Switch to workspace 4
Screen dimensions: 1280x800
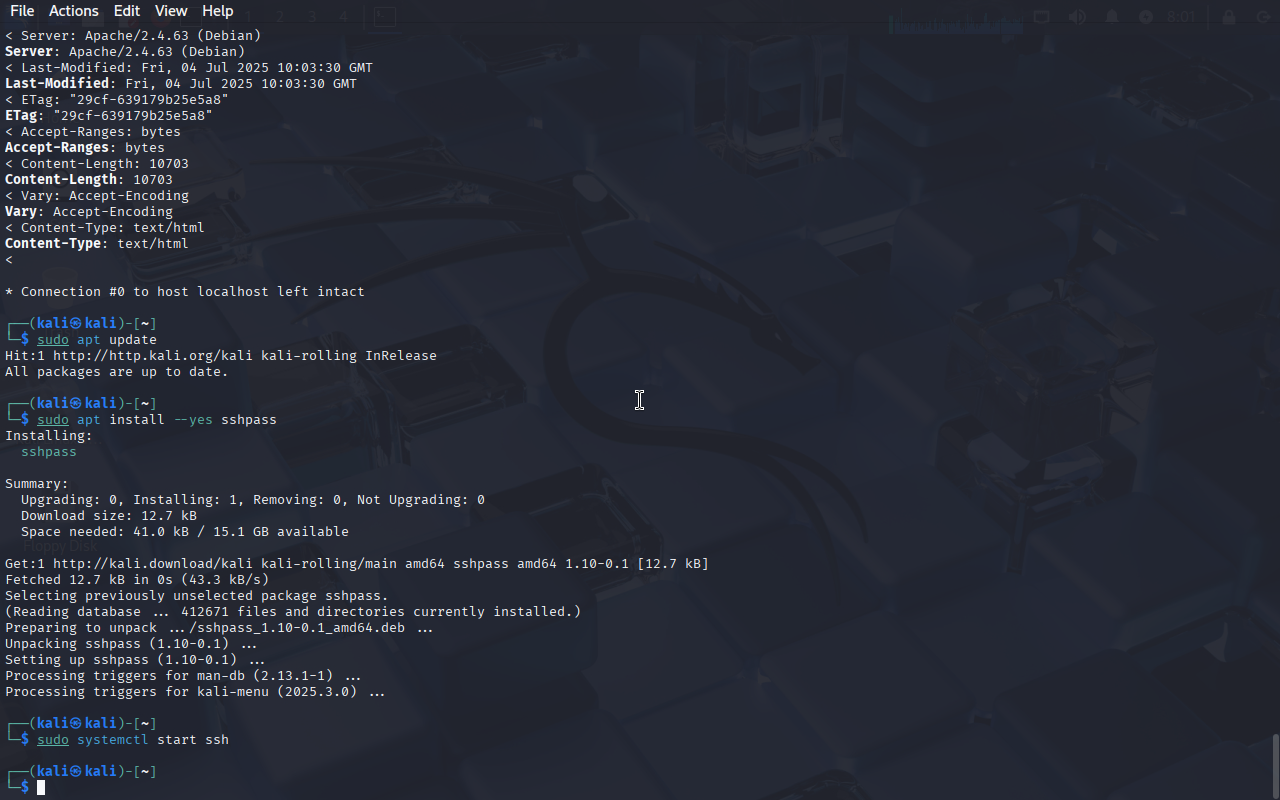[x=343, y=17]
